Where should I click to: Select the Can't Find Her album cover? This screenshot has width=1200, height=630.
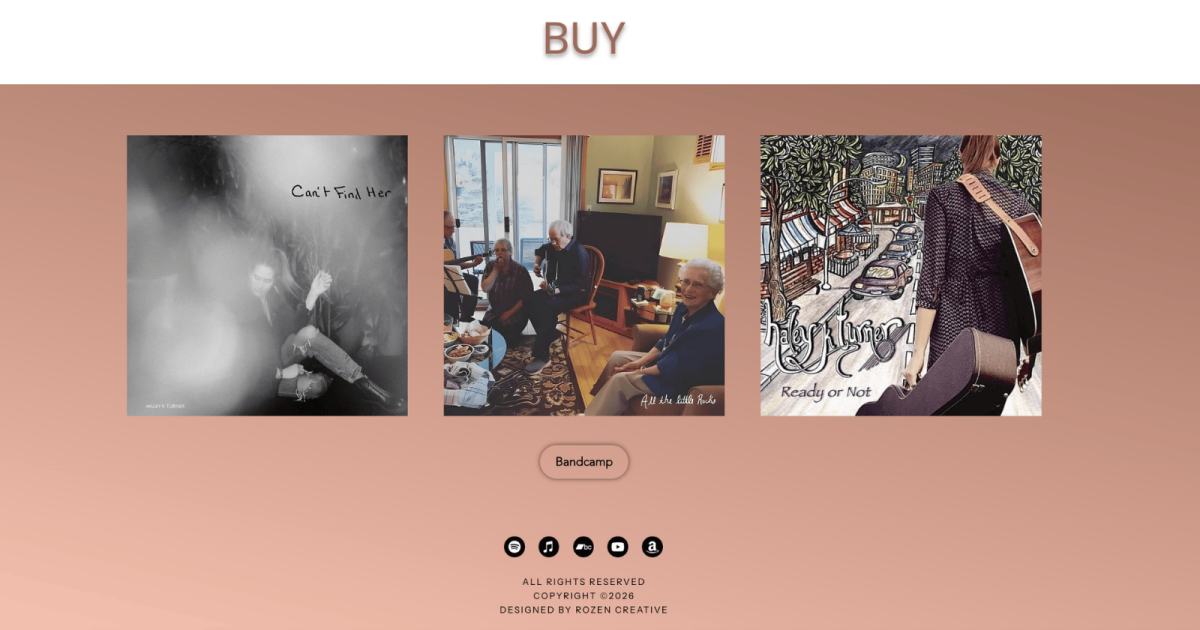267,275
